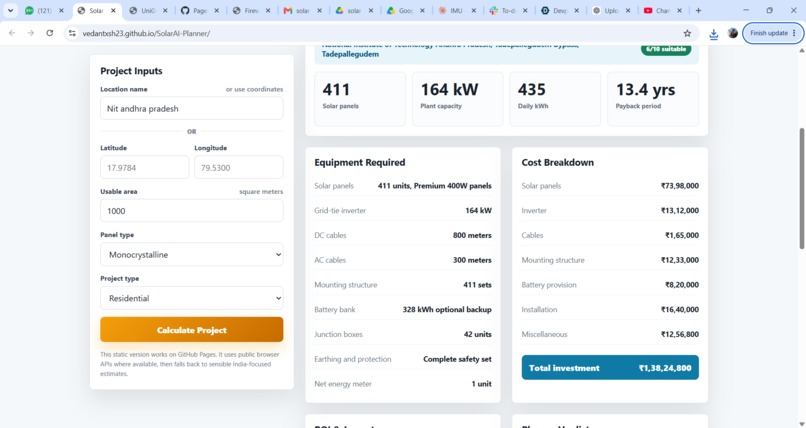Screen dimensions: 806x428
Task: Switch to the Slack To-do tab
Action: (x=508, y=10)
